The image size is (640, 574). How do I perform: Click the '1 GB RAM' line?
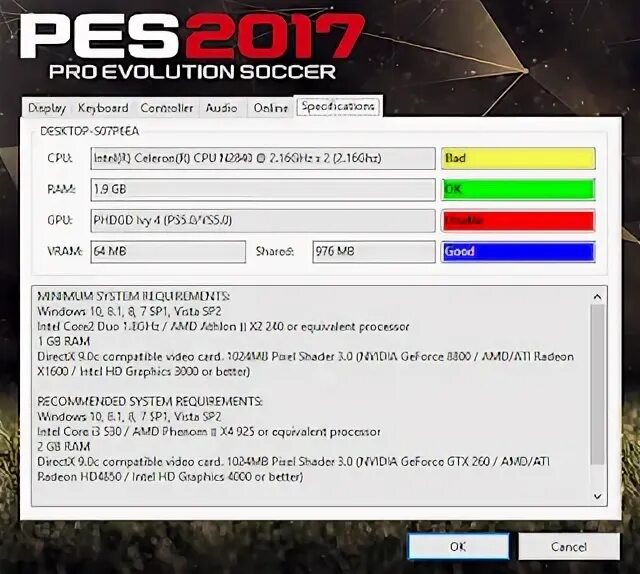(x=64, y=341)
